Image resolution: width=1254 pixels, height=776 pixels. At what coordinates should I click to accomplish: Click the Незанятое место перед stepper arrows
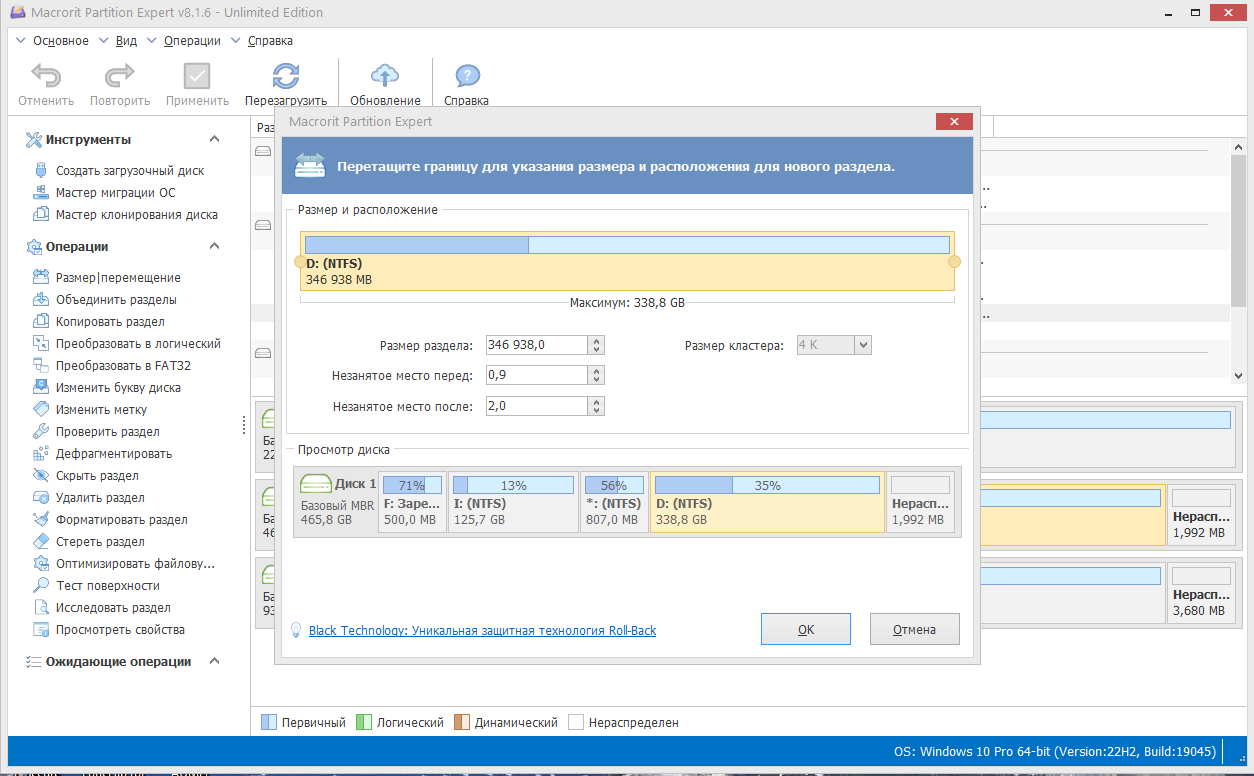tap(596, 375)
